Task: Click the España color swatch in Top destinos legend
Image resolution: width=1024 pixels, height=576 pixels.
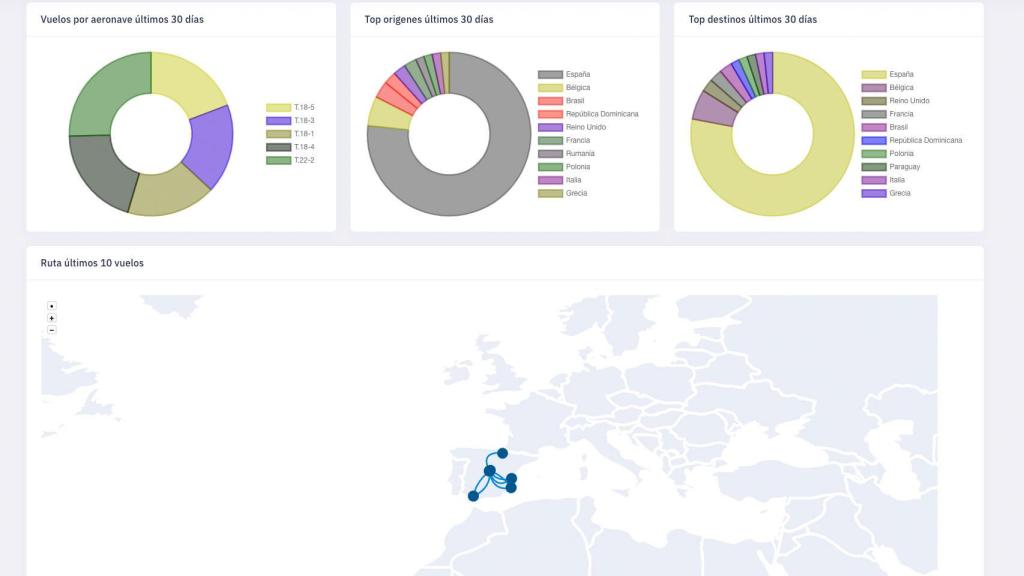Action: pyautogui.click(x=873, y=74)
